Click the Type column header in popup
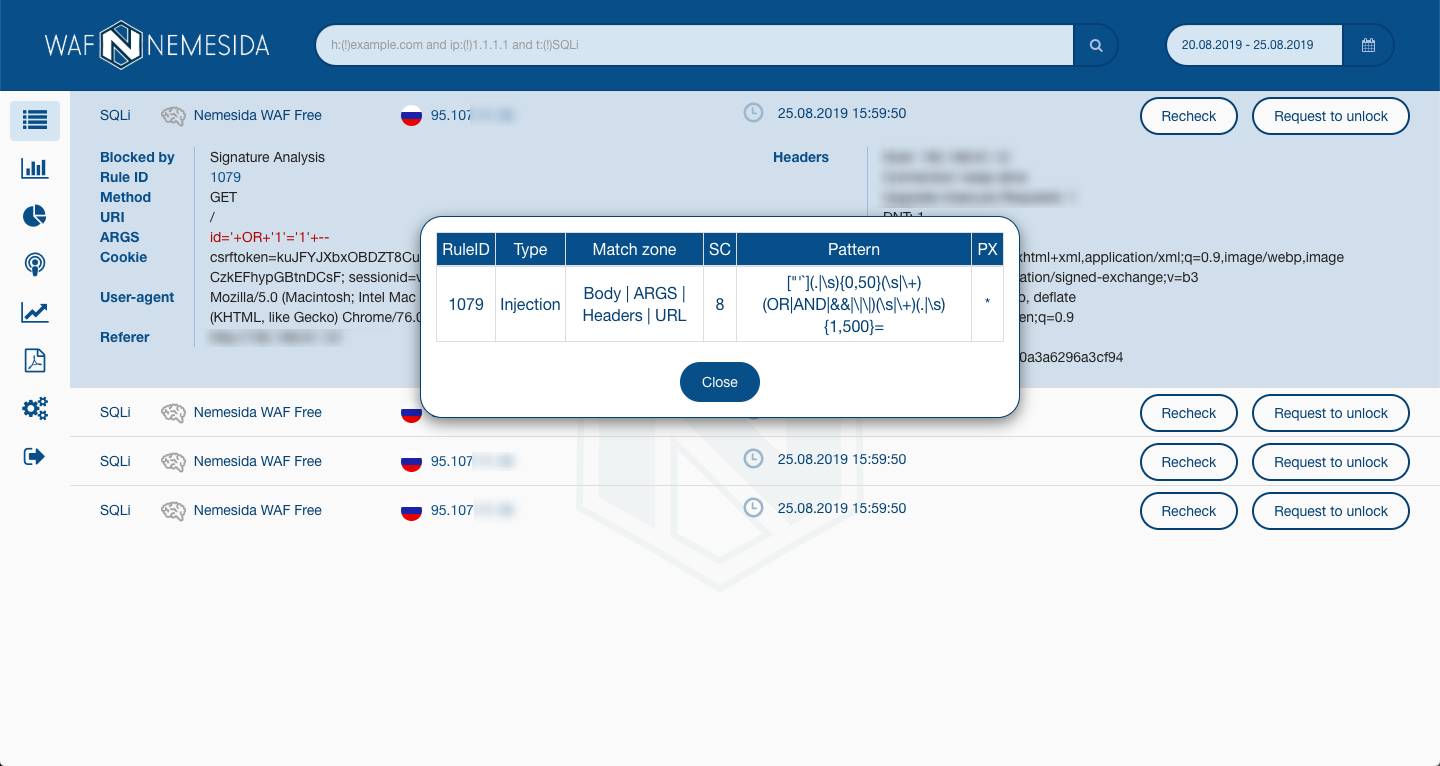Image resolution: width=1440 pixels, height=766 pixels. click(x=530, y=249)
